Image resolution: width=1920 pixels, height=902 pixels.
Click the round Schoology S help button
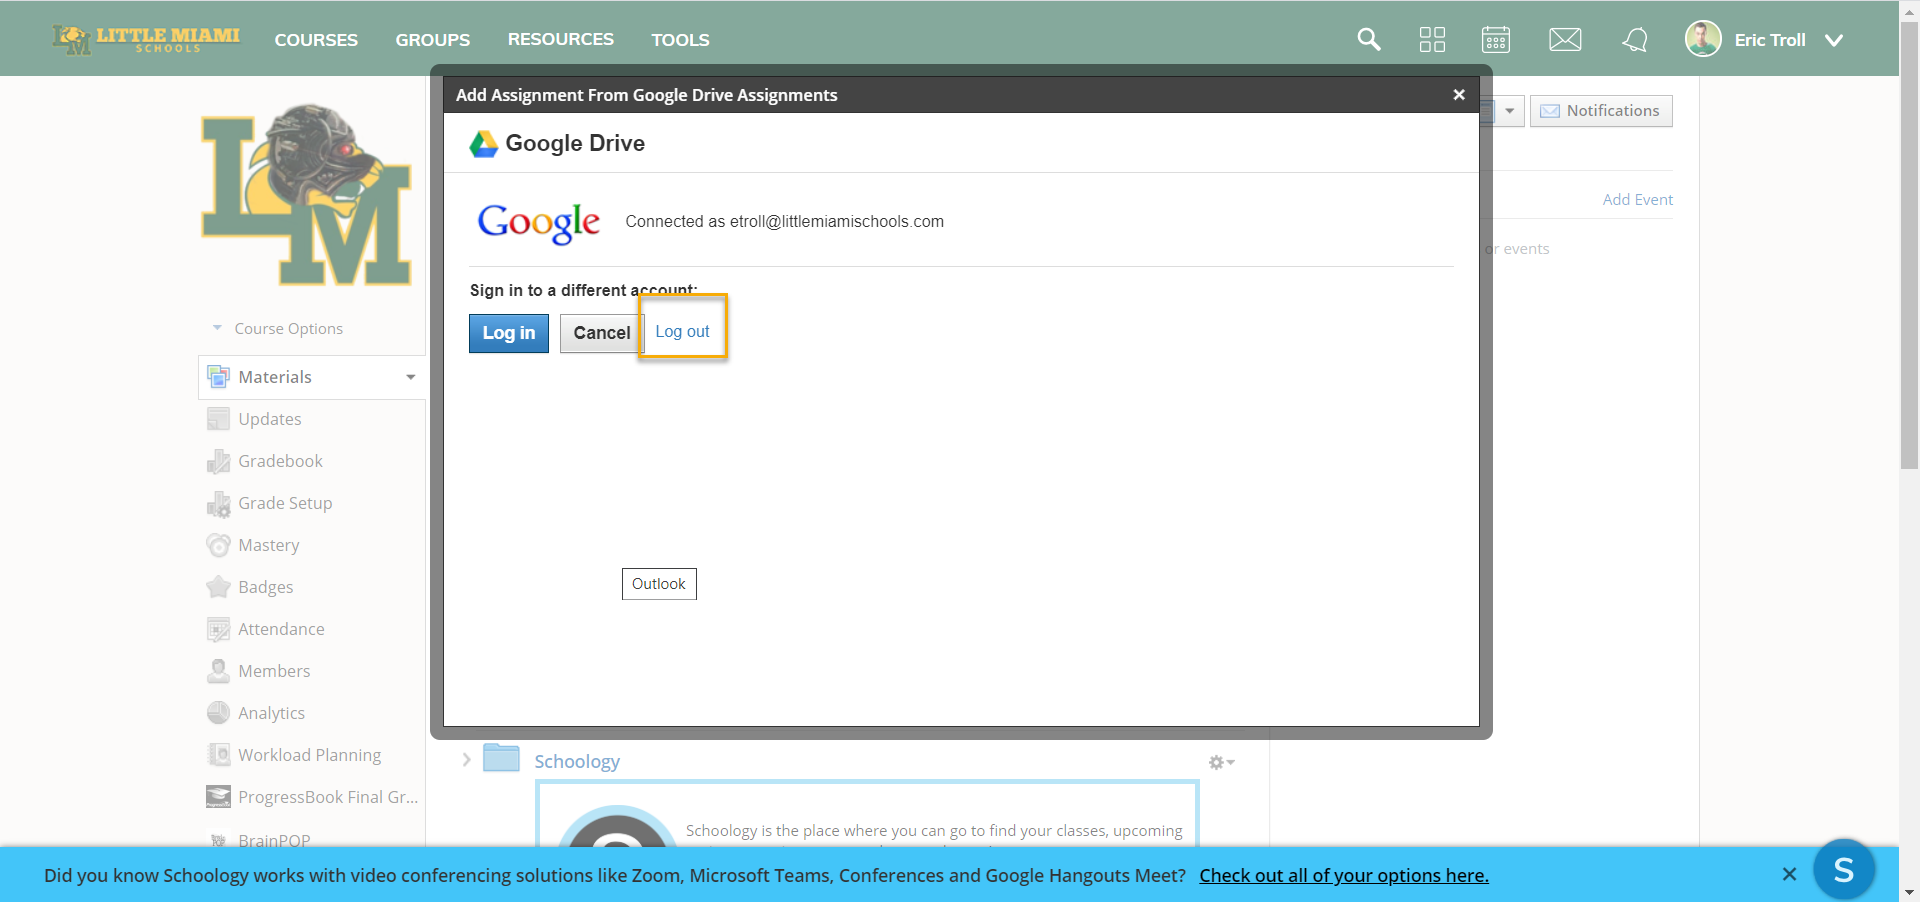tap(1843, 870)
